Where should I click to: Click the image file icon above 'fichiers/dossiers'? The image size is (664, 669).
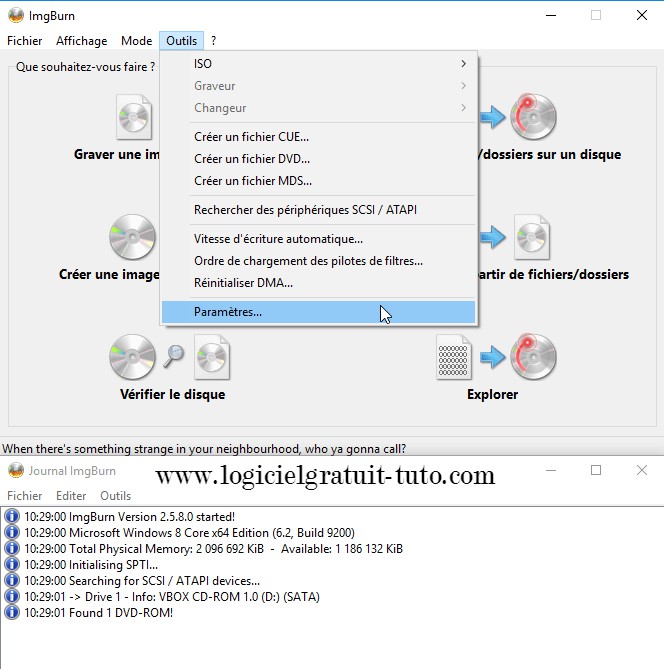pos(532,237)
